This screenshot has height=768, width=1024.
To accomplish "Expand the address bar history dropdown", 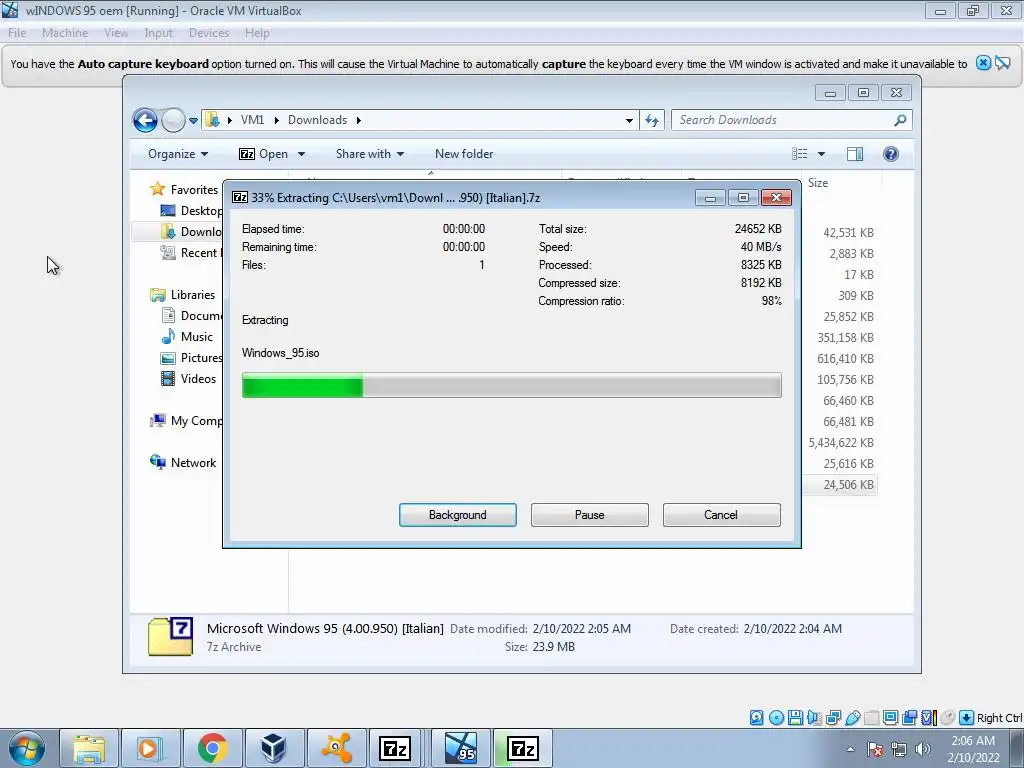I will coord(629,120).
